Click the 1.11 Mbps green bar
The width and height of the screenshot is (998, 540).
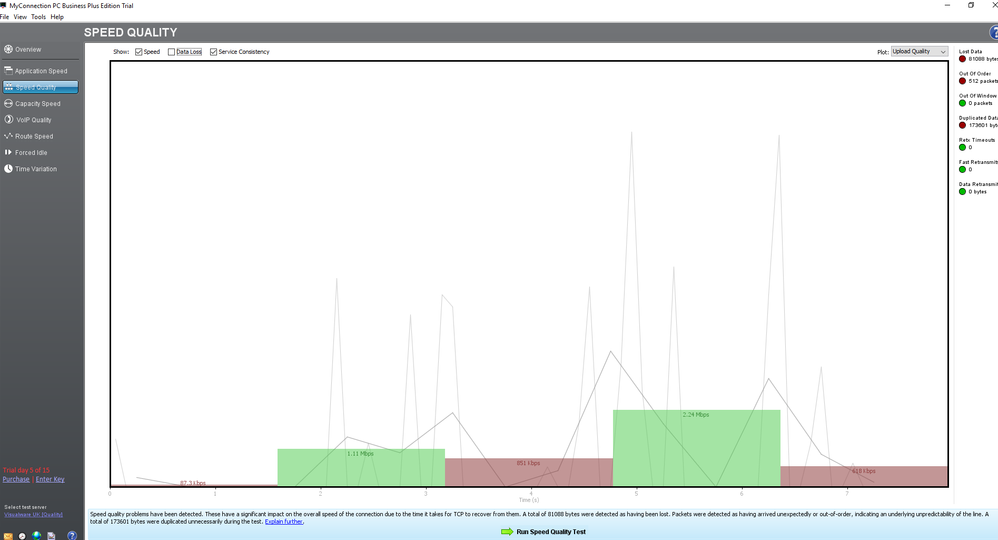point(361,467)
